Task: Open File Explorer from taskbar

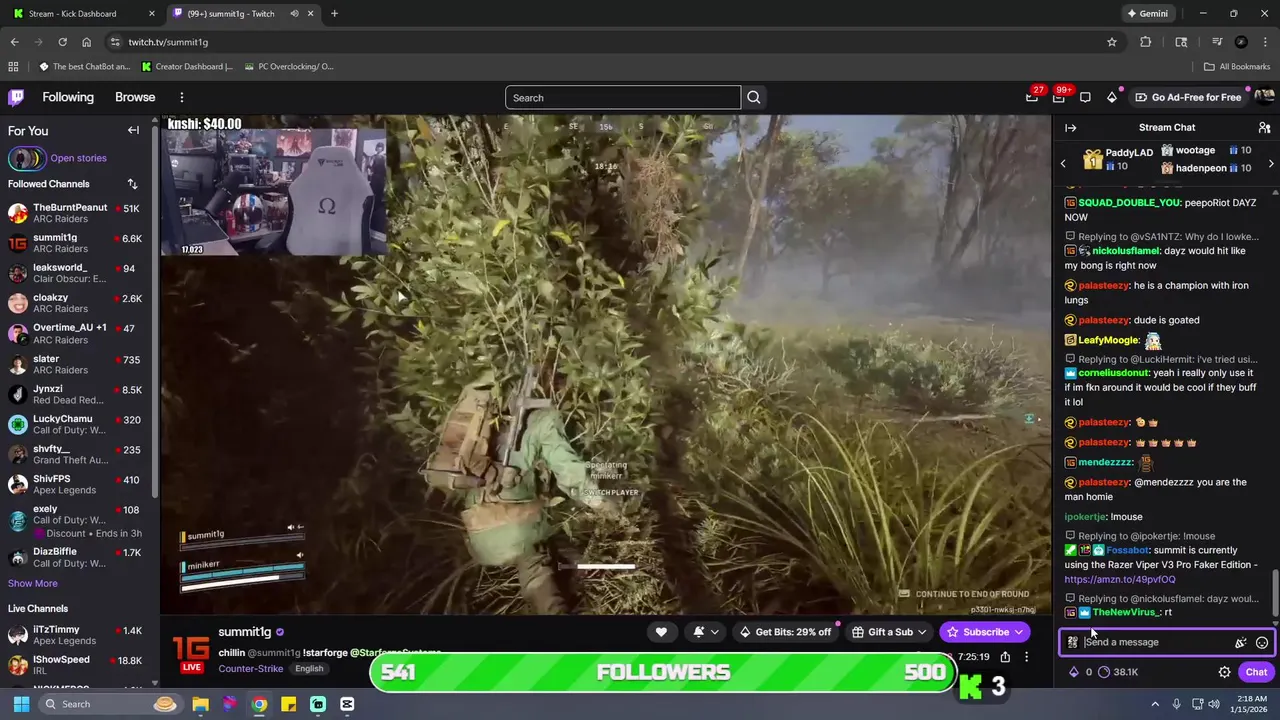Action: pyautogui.click(x=200, y=704)
